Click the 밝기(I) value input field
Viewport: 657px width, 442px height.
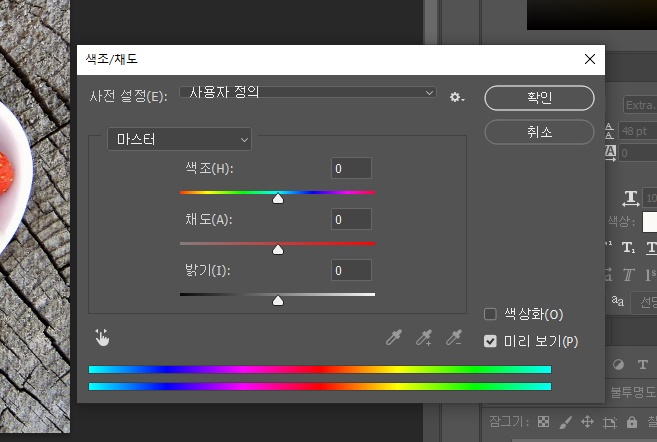tap(351, 270)
